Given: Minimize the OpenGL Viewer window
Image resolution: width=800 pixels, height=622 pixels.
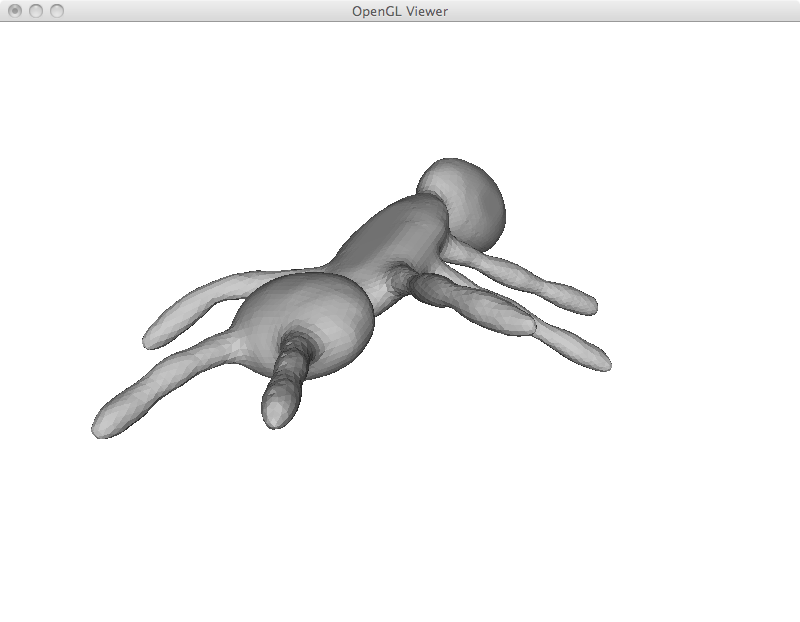Looking at the screenshot, I should [x=36, y=11].
